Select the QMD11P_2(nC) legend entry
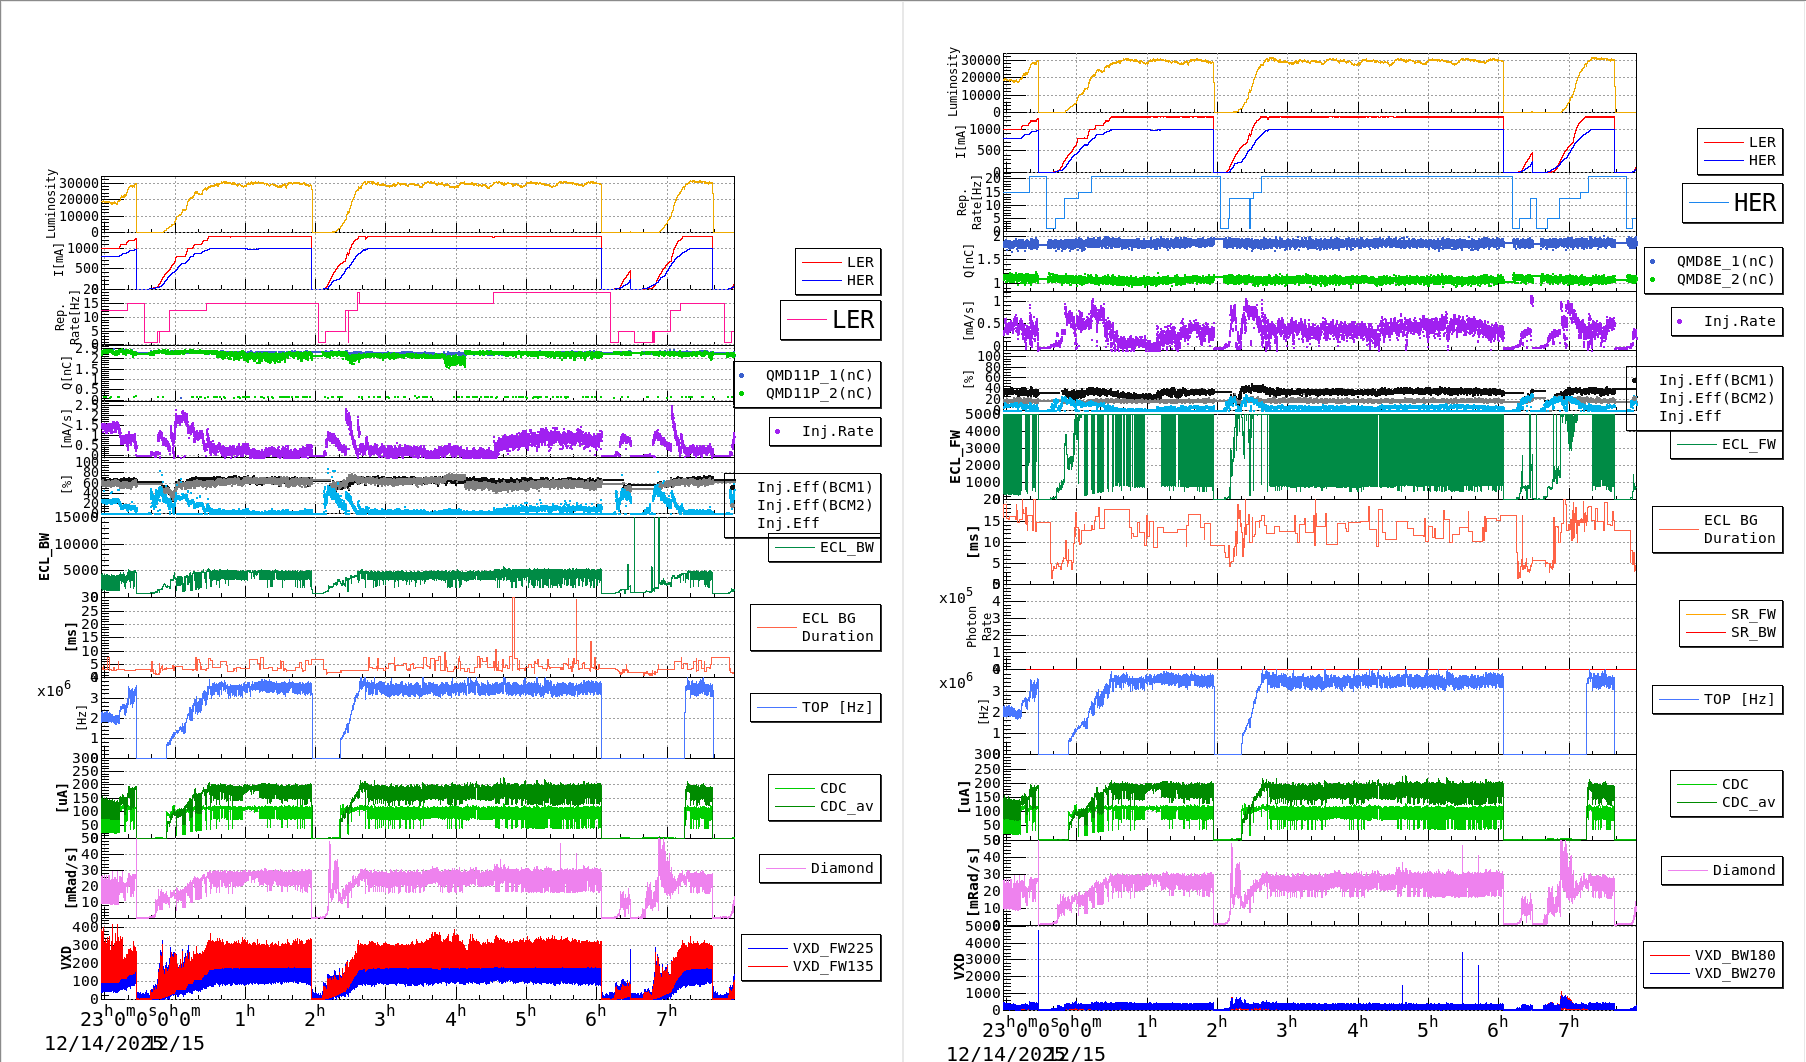Viewport: 1806px width, 1062px height. (x=818, y=394)
